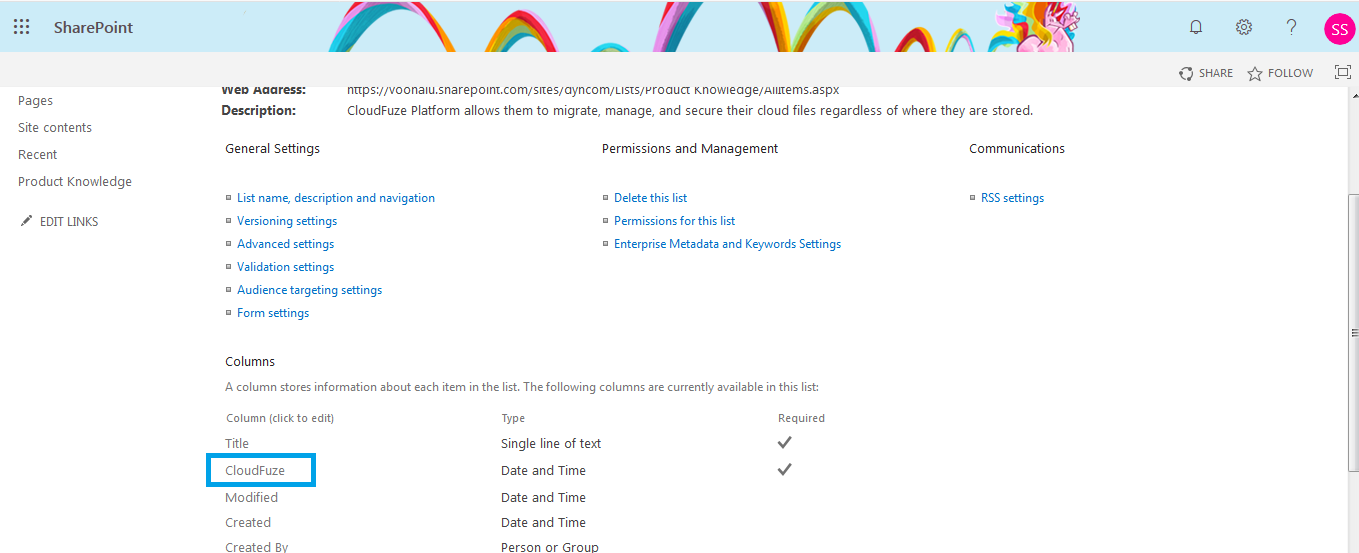This screenshot has height=553, width=1359.
Task: Open the notifications bell
Action: click(x=1196, y=27)
